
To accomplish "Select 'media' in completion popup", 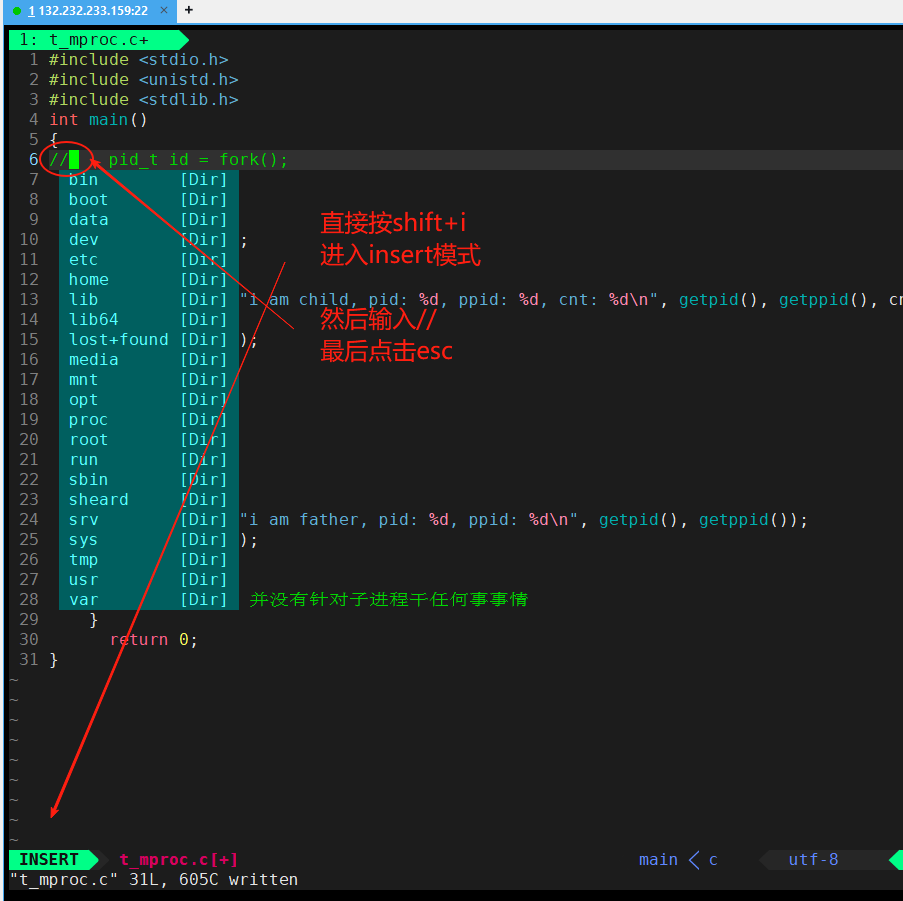I will tap(149, 360).
